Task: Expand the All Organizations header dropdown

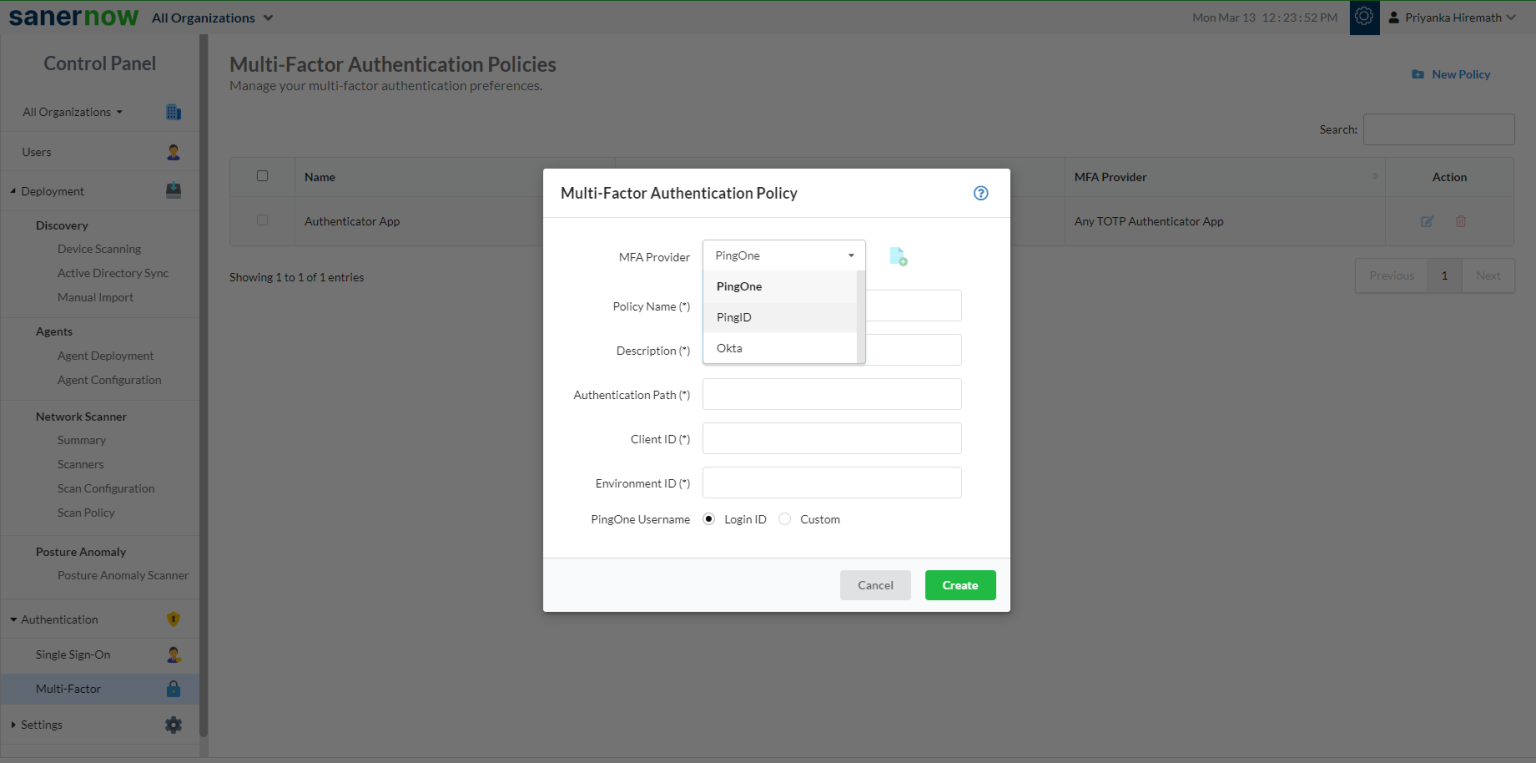Action: tap(212, 18)
